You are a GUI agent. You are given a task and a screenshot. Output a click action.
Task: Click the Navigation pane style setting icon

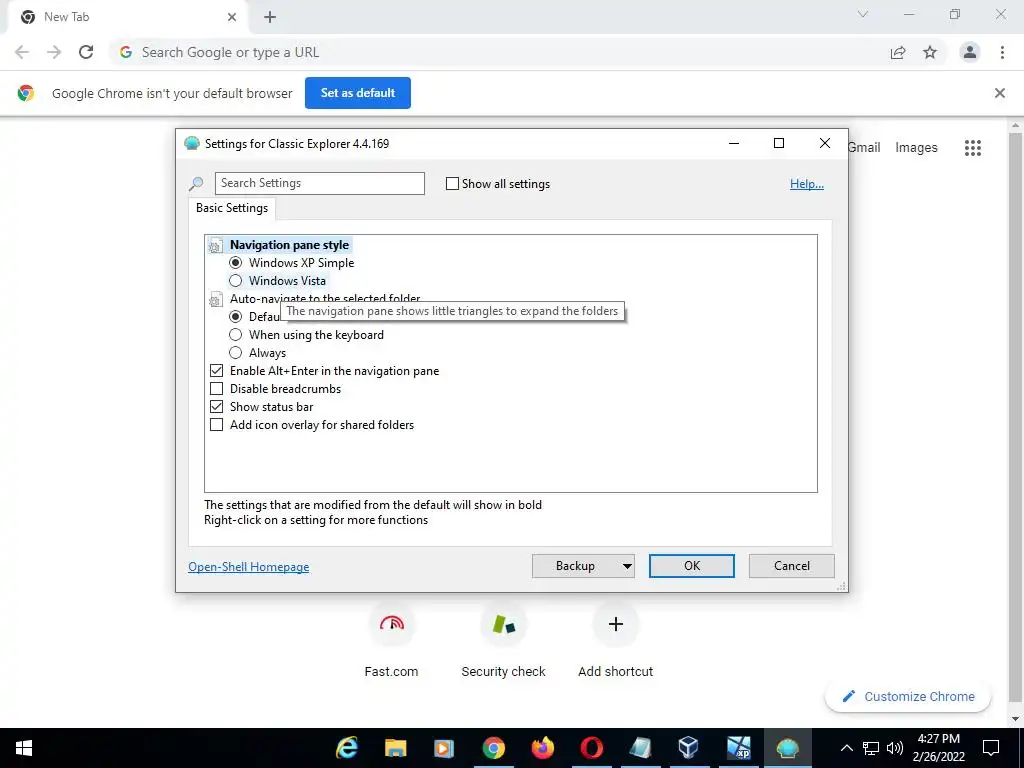click(x=215, y=246)
